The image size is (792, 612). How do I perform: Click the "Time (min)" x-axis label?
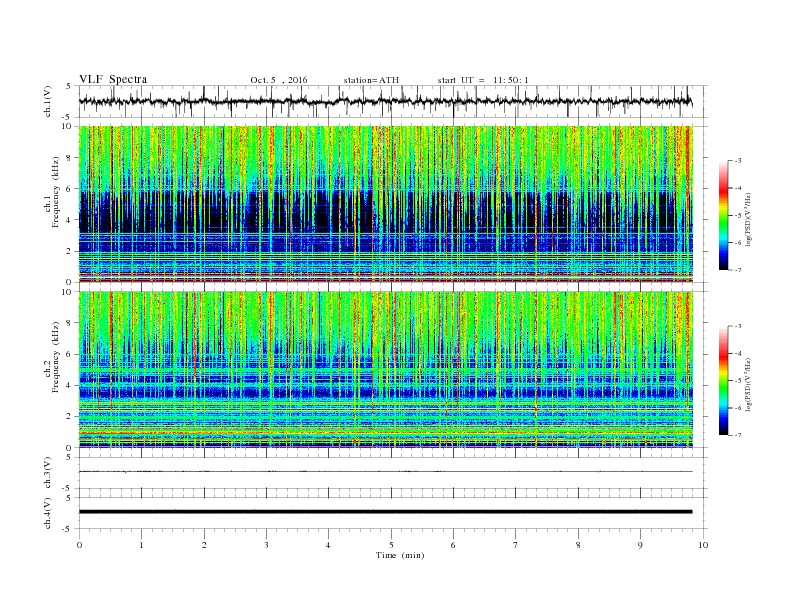tap(400, 555)
